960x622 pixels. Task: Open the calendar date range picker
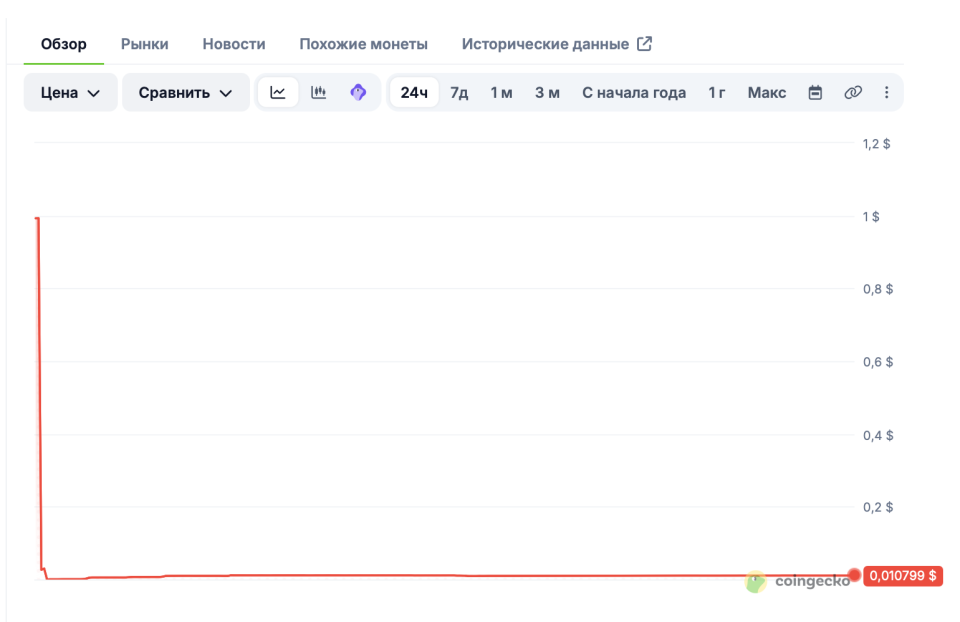point(815,92)
